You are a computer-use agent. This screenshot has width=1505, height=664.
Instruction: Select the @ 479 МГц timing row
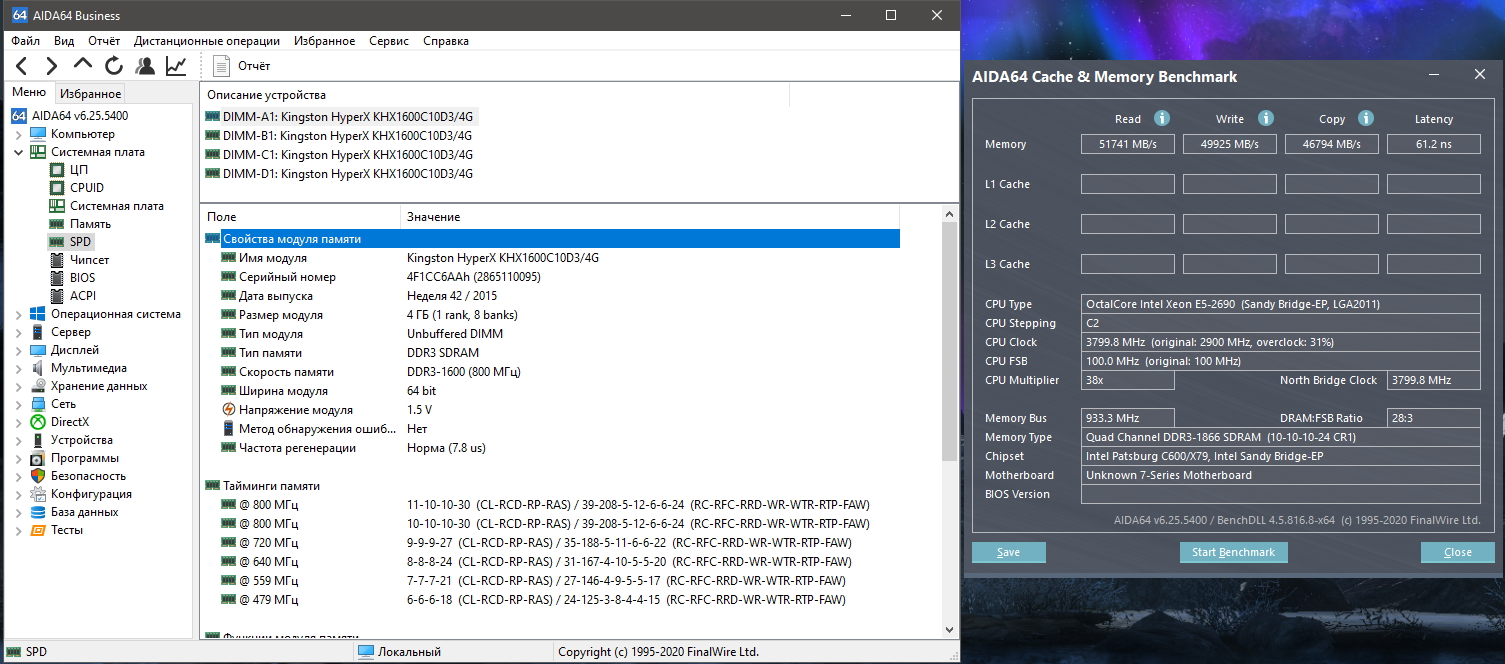point(551,600)
